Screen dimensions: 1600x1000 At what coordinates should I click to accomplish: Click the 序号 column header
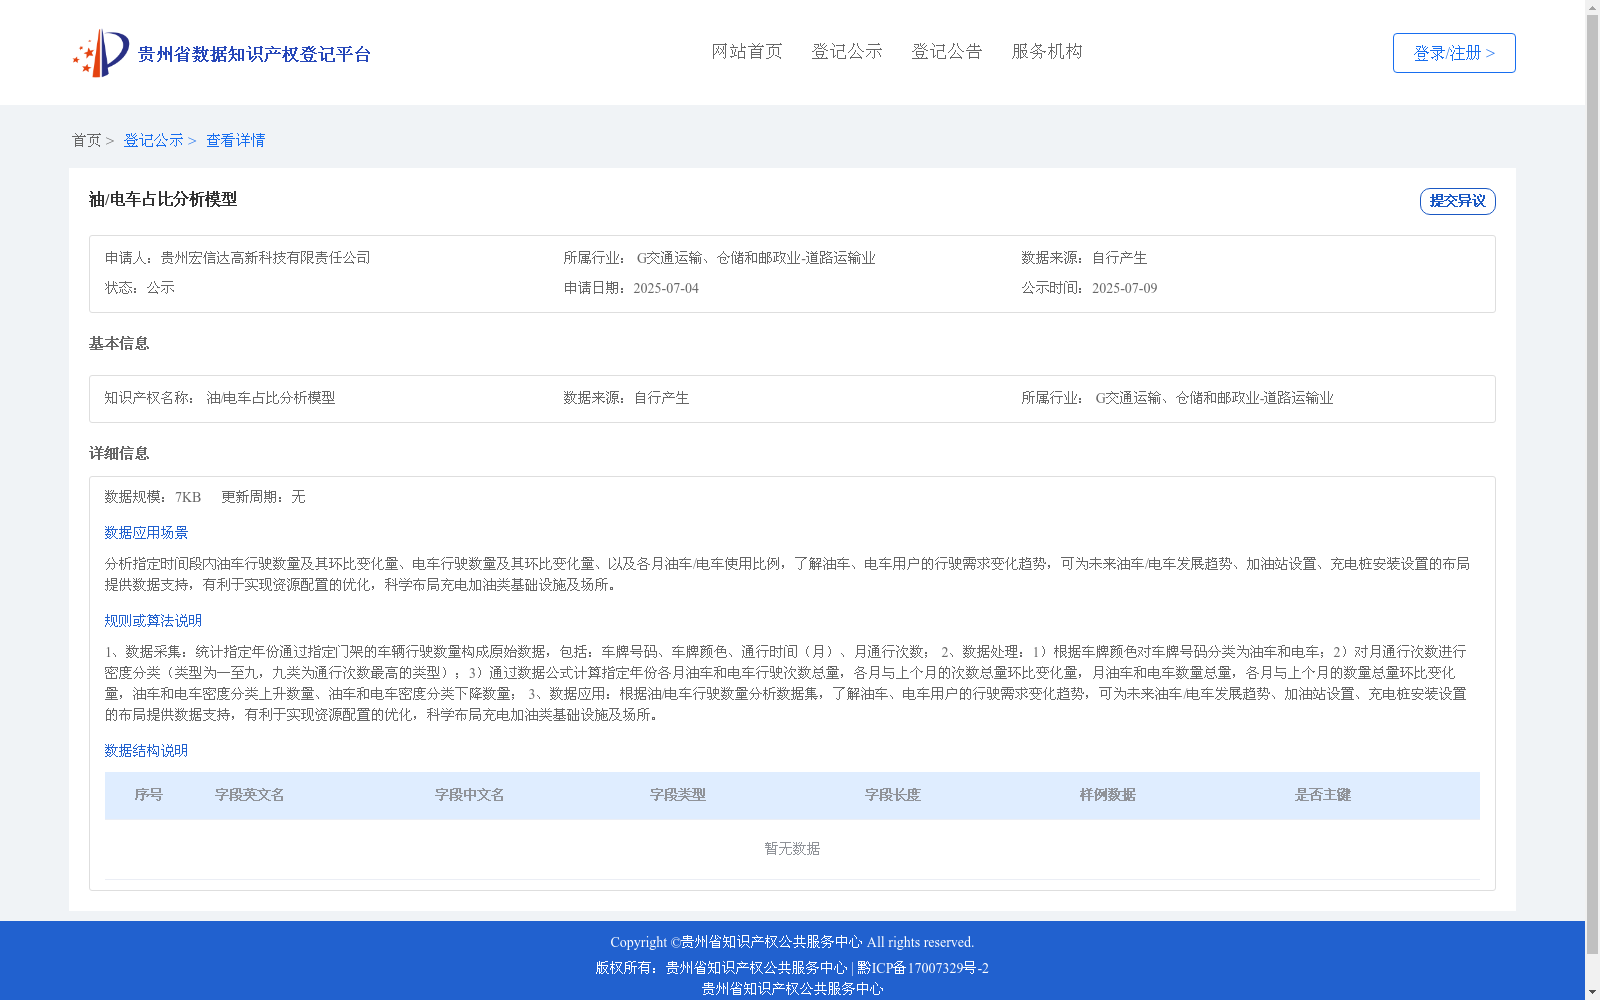149,795
